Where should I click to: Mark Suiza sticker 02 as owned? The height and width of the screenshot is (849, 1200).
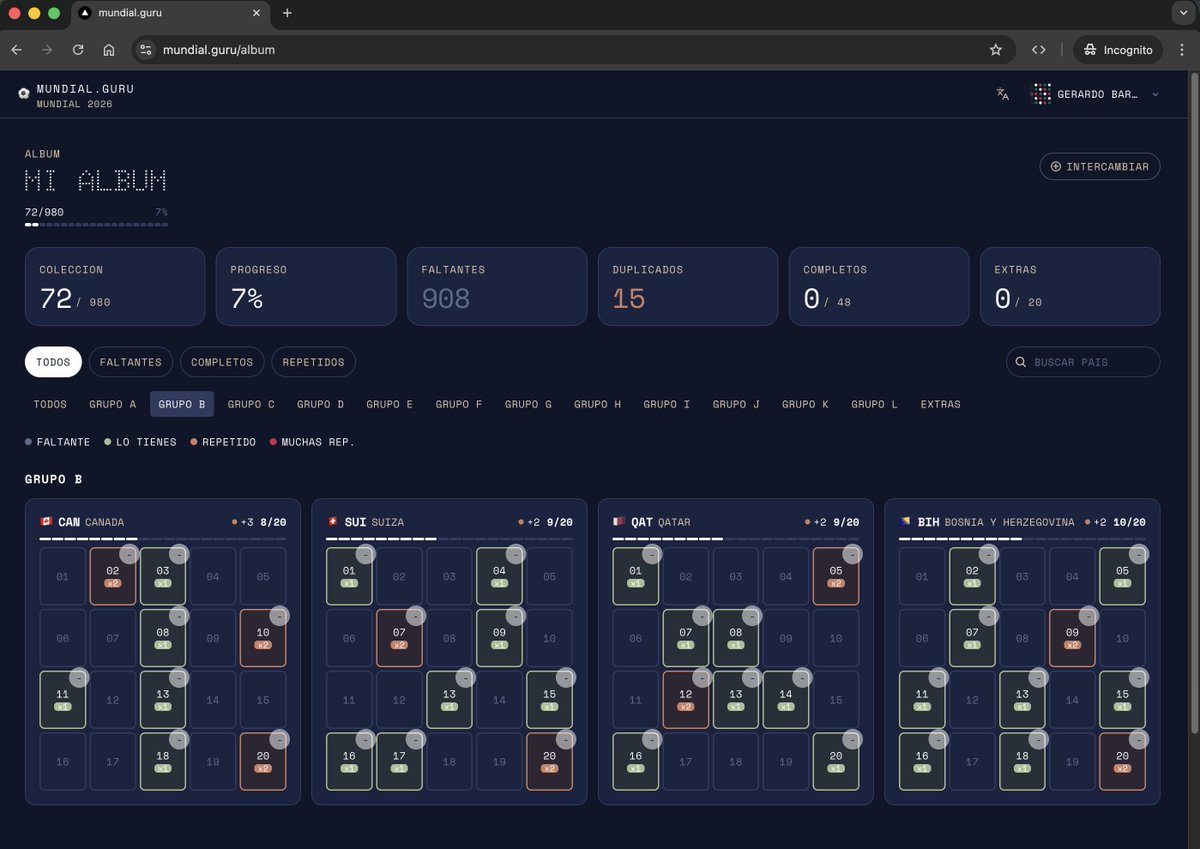click(399, 576)
